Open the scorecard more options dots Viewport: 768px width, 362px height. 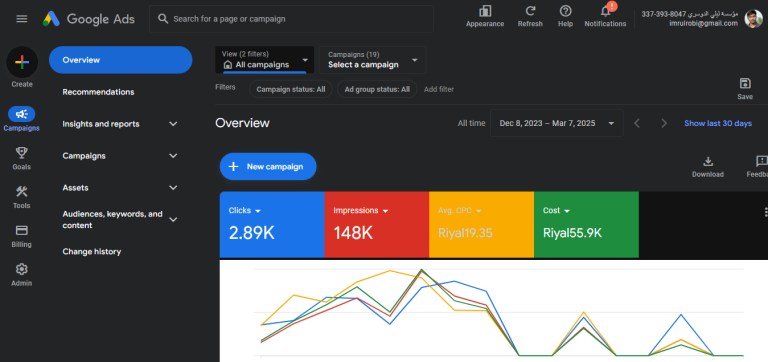[x=765, y=212]
